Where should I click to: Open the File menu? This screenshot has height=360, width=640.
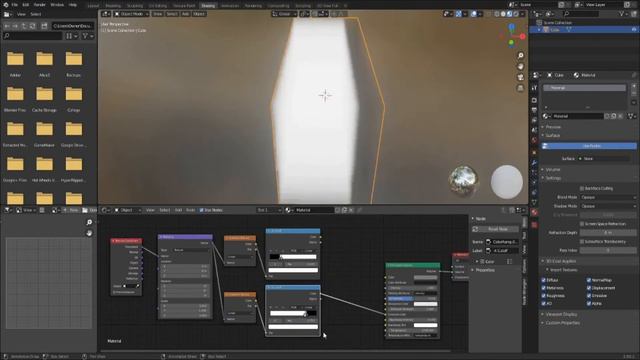click(x=15, y=5)
